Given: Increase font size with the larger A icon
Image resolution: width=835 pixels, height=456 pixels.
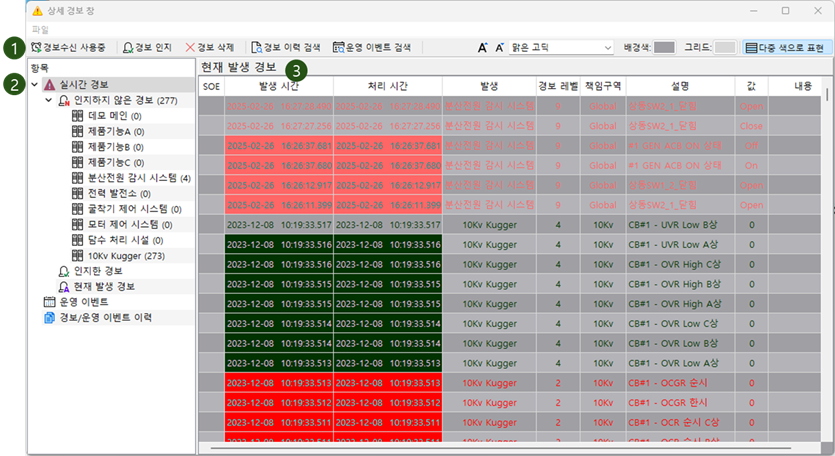Looking at the screenshot, I should 482,47.
